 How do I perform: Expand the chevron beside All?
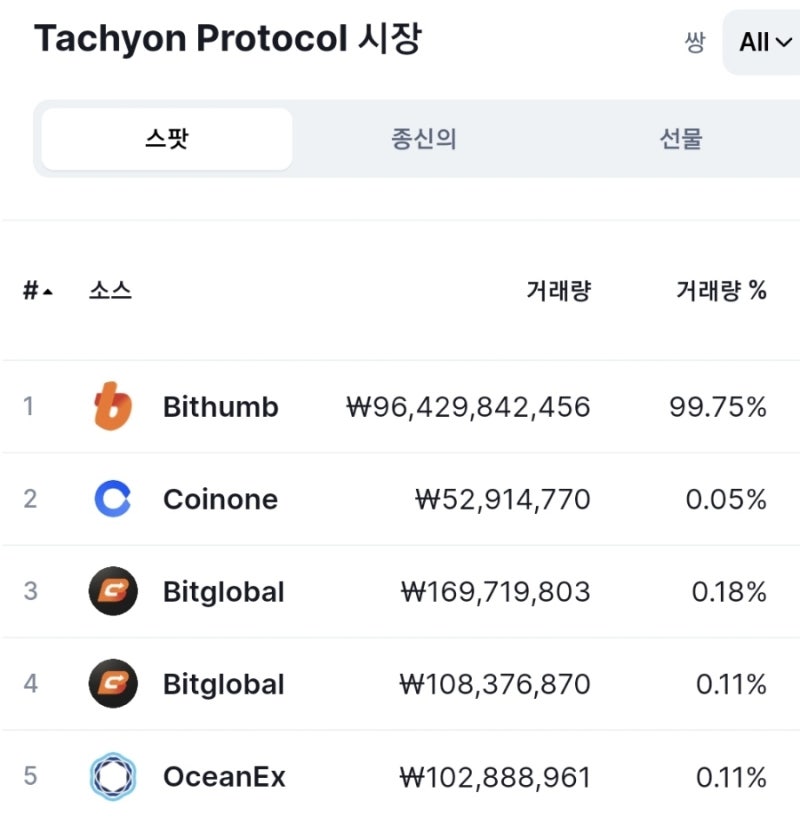pyautogui.click(x=784, y=42)
